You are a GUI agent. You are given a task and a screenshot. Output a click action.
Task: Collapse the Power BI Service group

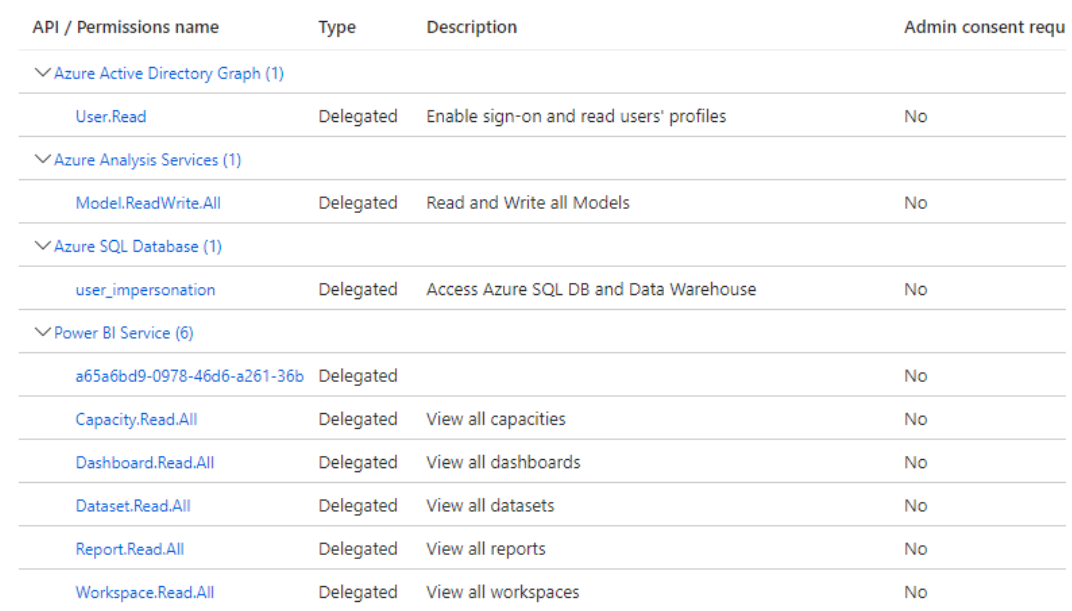[x=42, y=332]
